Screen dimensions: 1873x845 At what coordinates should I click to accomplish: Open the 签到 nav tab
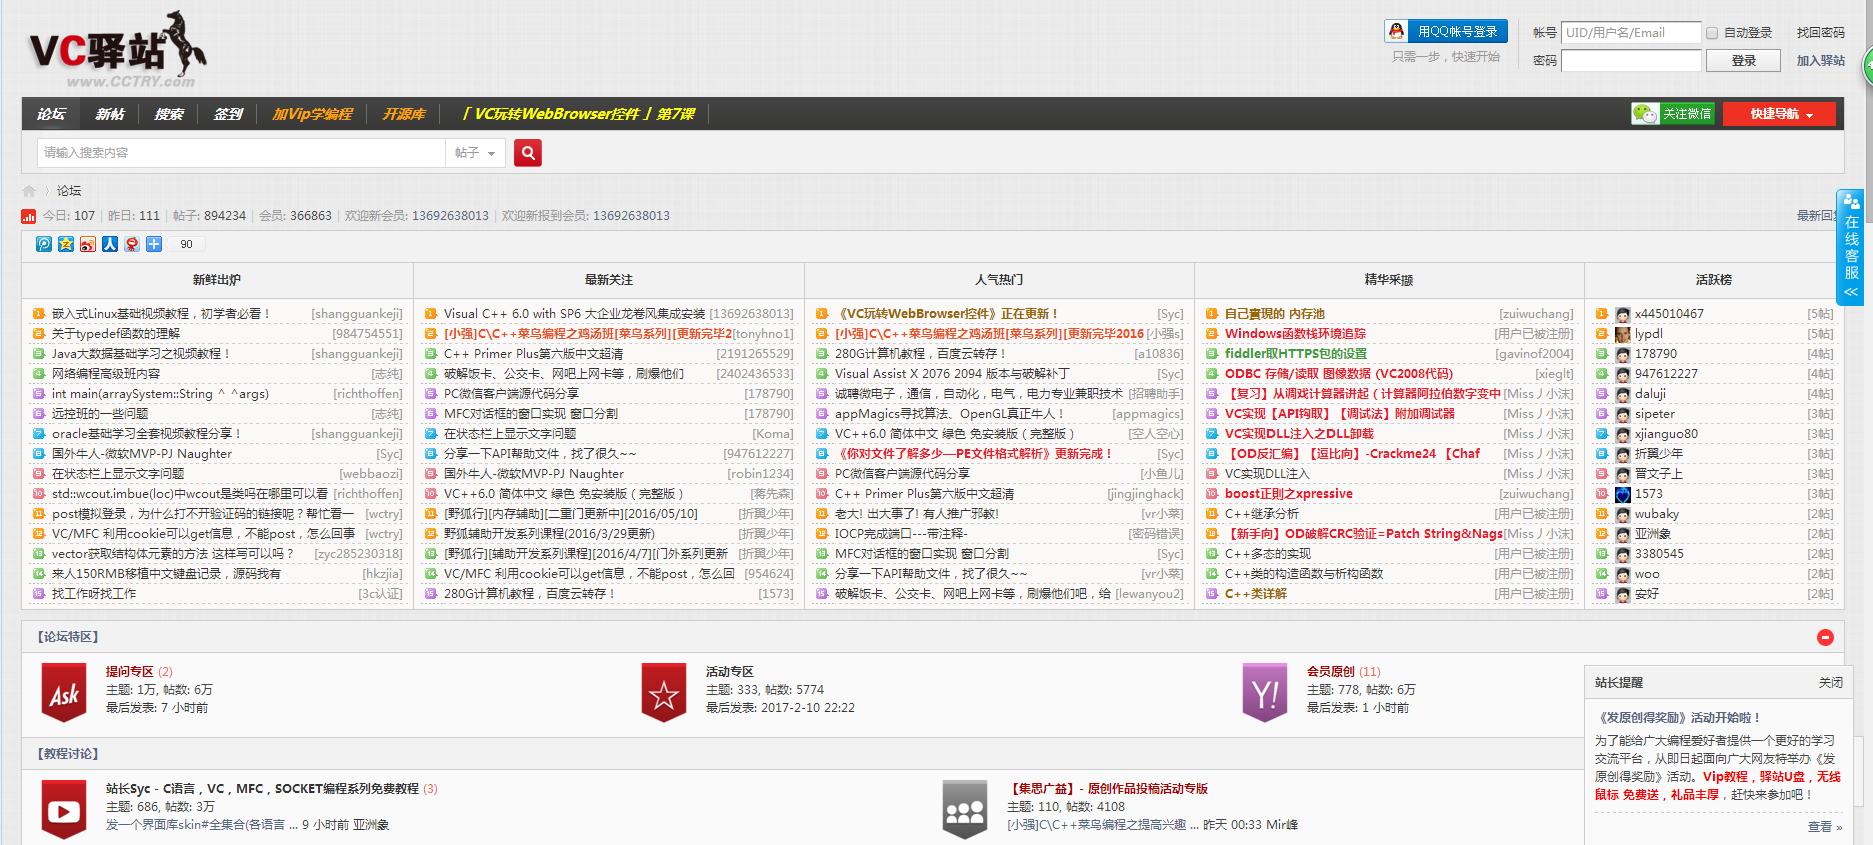(228, 114)
